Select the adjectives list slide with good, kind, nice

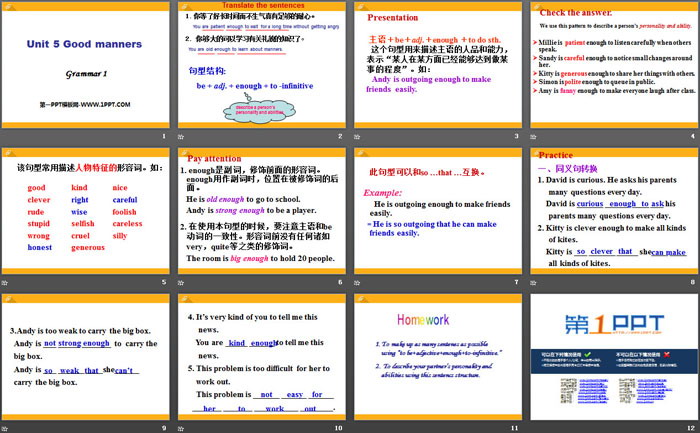coord(86,211)
